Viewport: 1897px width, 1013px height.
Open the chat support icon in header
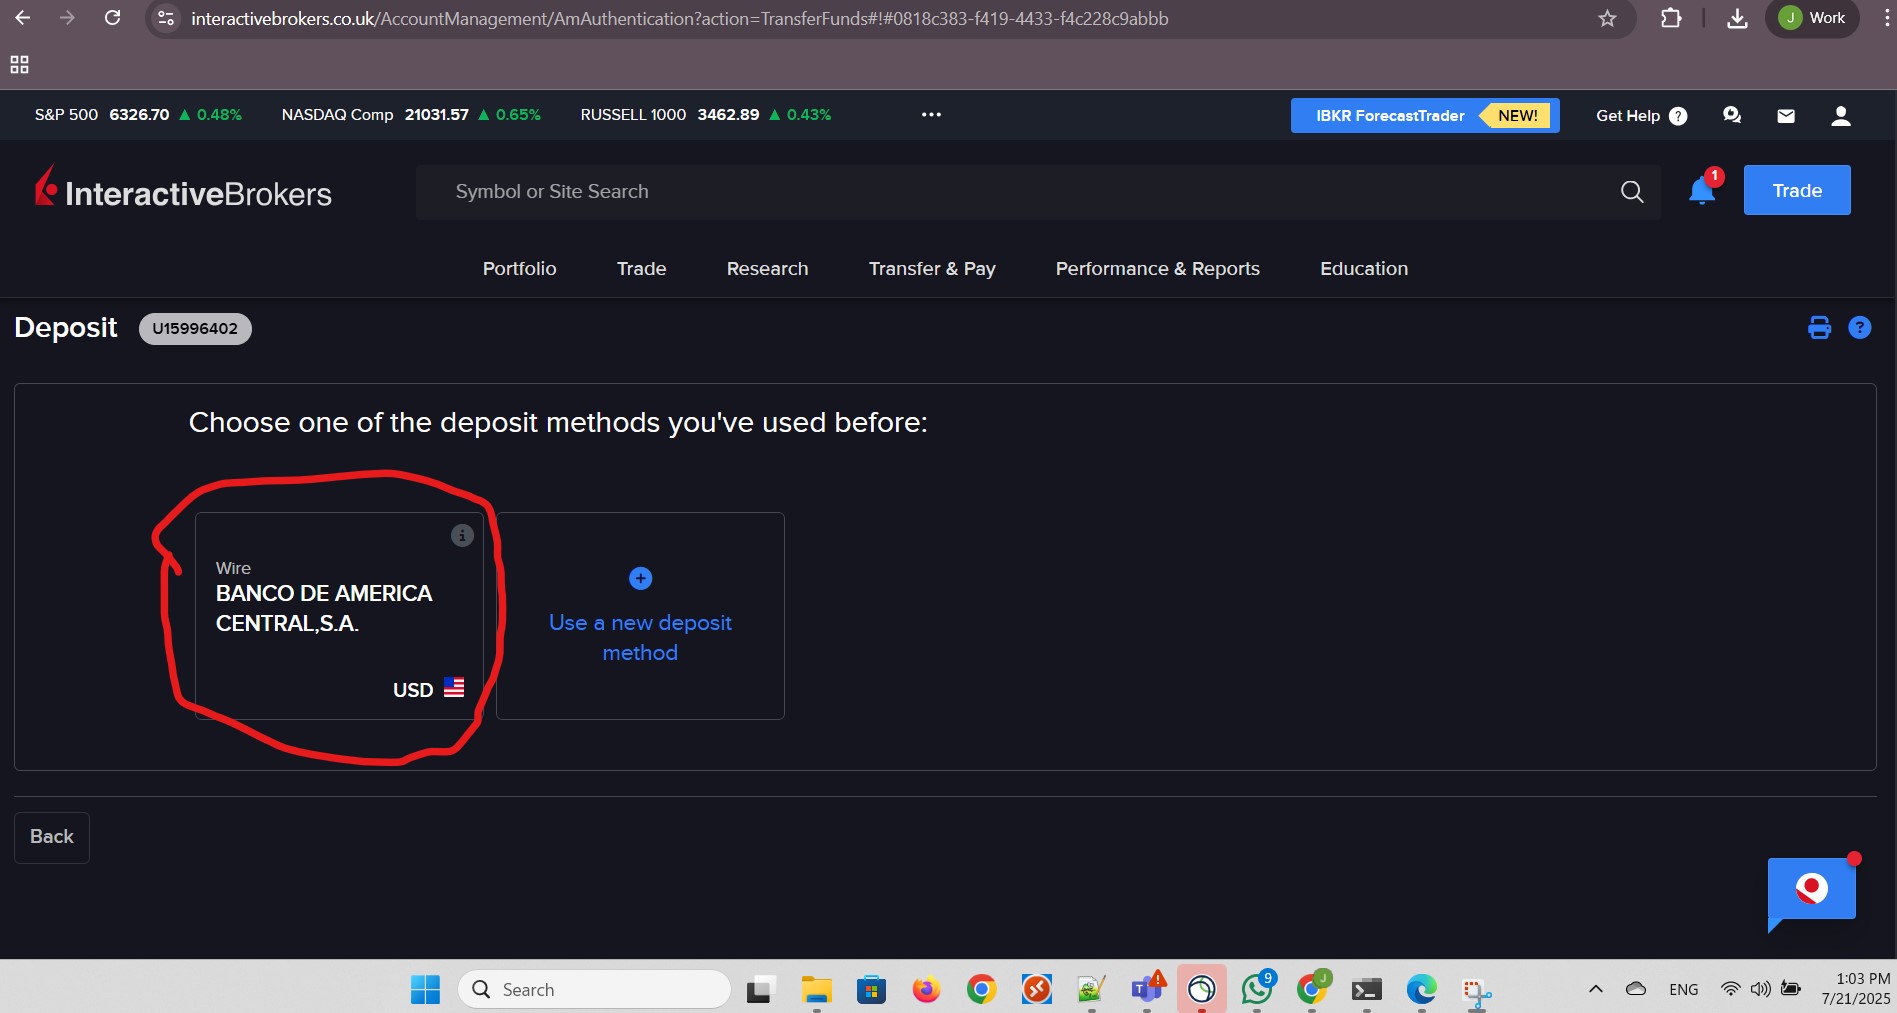pyautogui.click(x=1732, y=116)
